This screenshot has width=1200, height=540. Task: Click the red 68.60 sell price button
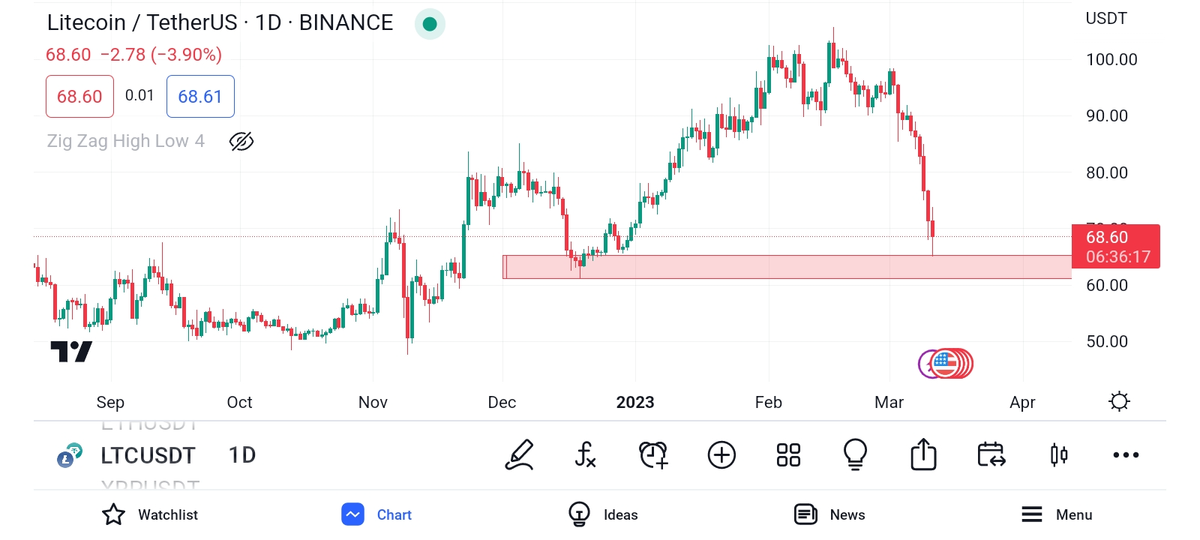79,96
